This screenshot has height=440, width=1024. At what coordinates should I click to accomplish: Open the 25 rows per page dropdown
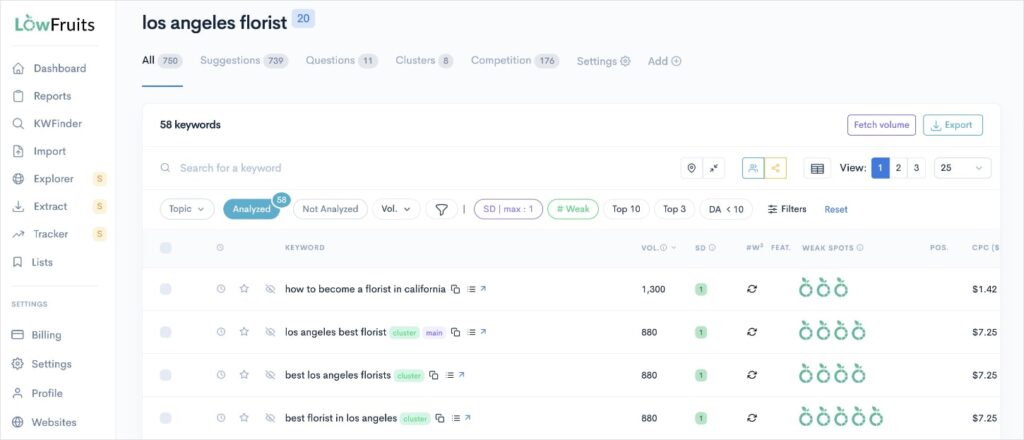pyautogui.click(x=962, y=168)
